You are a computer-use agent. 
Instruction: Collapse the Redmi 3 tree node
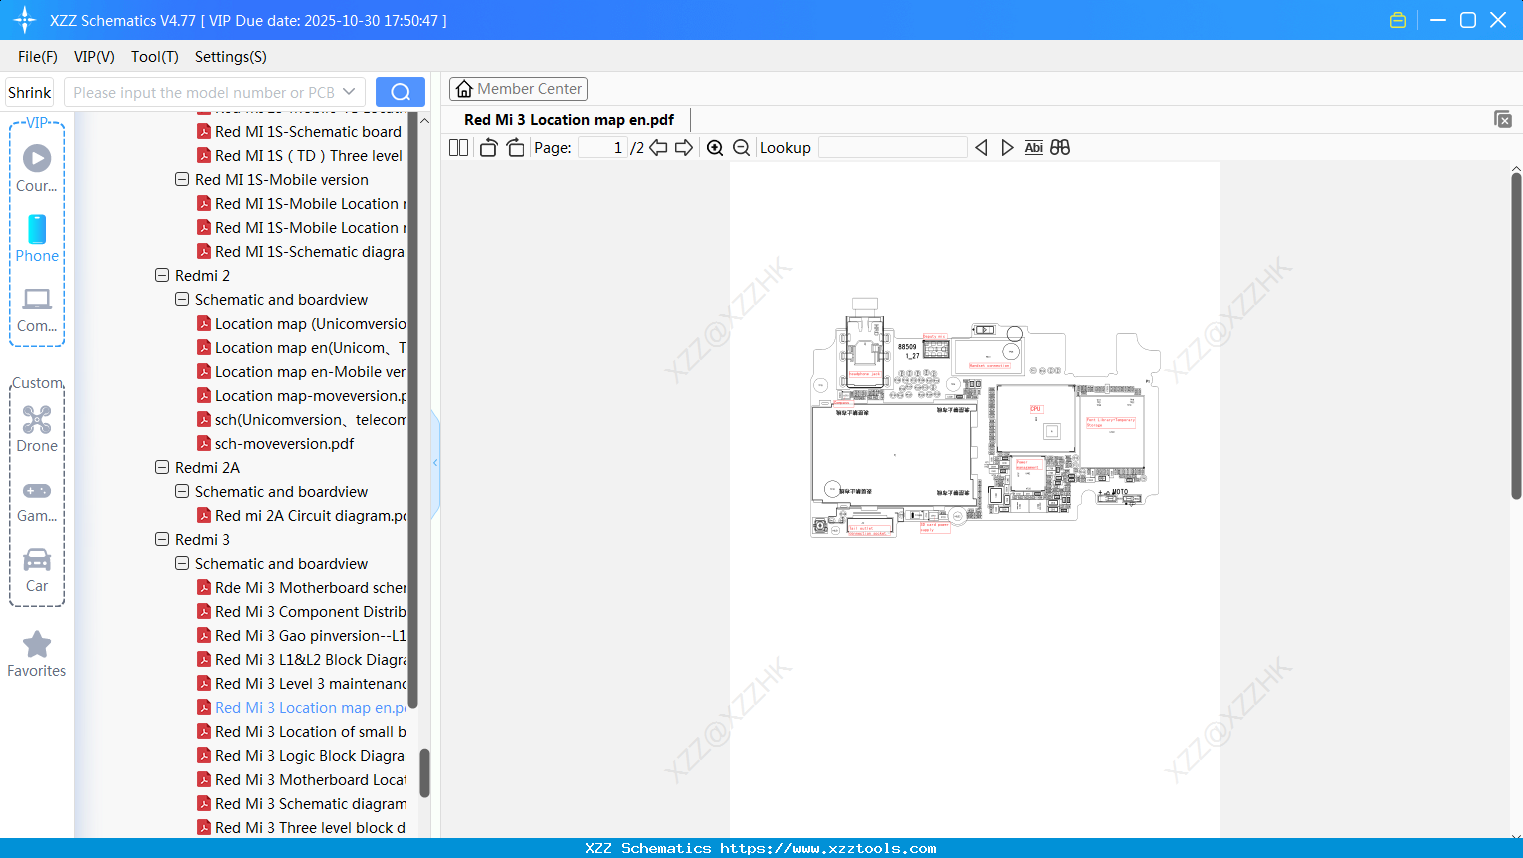[x=162, y=539]
